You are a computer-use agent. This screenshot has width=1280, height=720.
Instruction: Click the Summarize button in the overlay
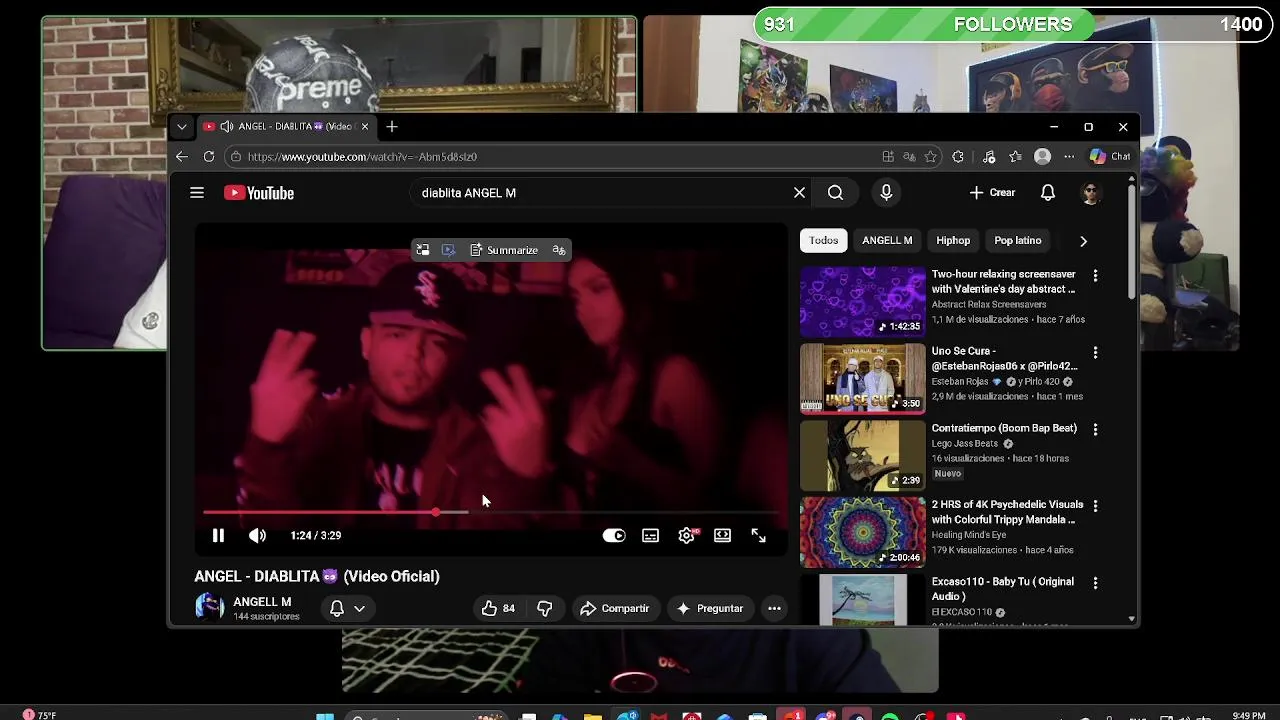504,250
